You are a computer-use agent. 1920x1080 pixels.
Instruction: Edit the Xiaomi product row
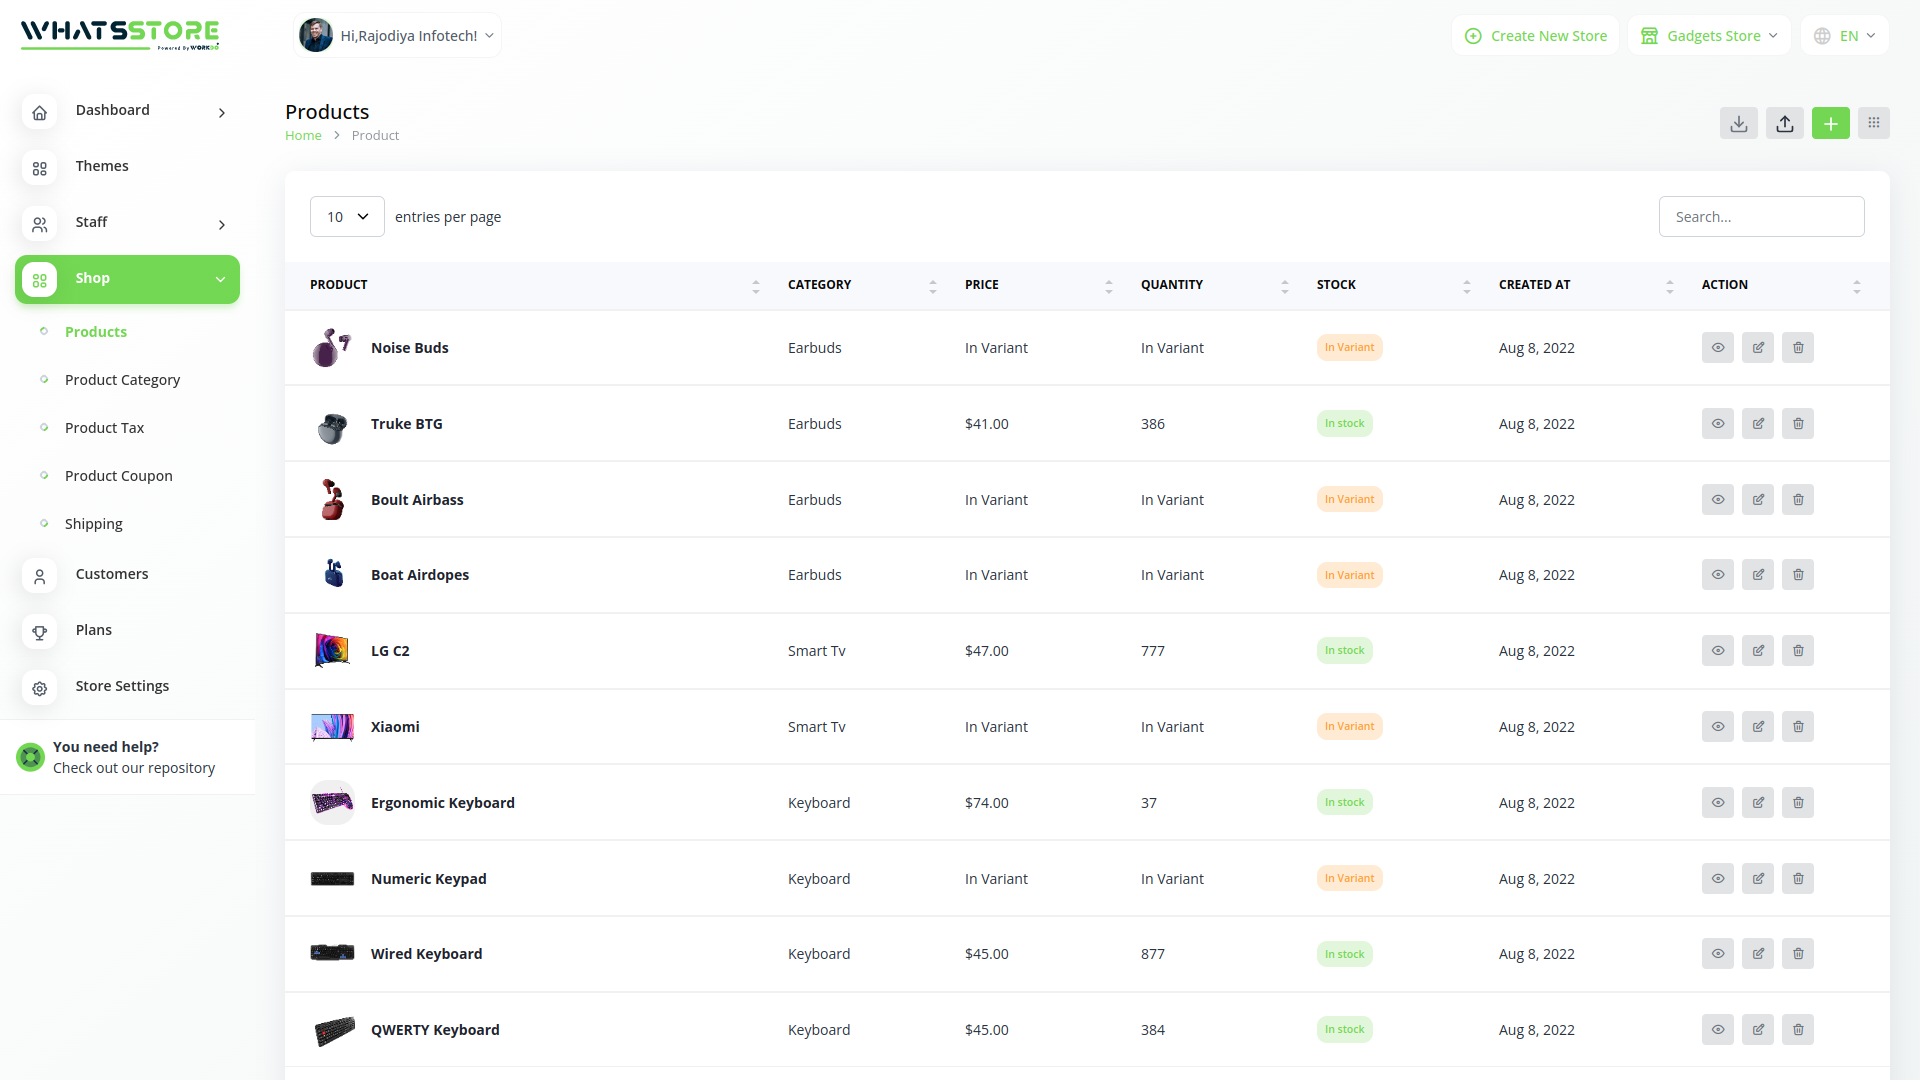pos(1757,727)
